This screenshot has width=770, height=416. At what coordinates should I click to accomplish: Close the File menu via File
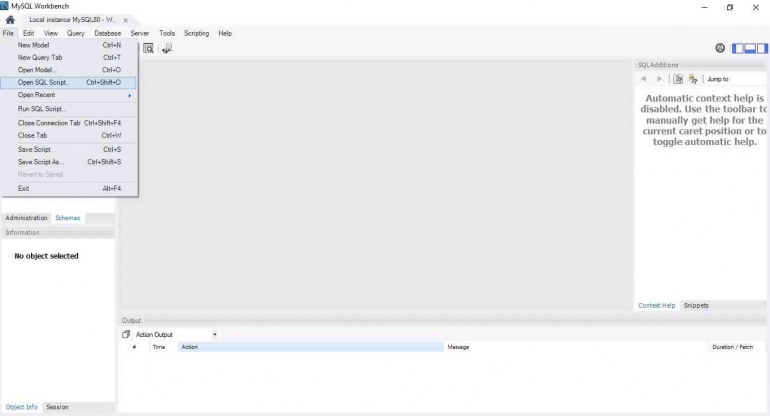tap(8, 33)
